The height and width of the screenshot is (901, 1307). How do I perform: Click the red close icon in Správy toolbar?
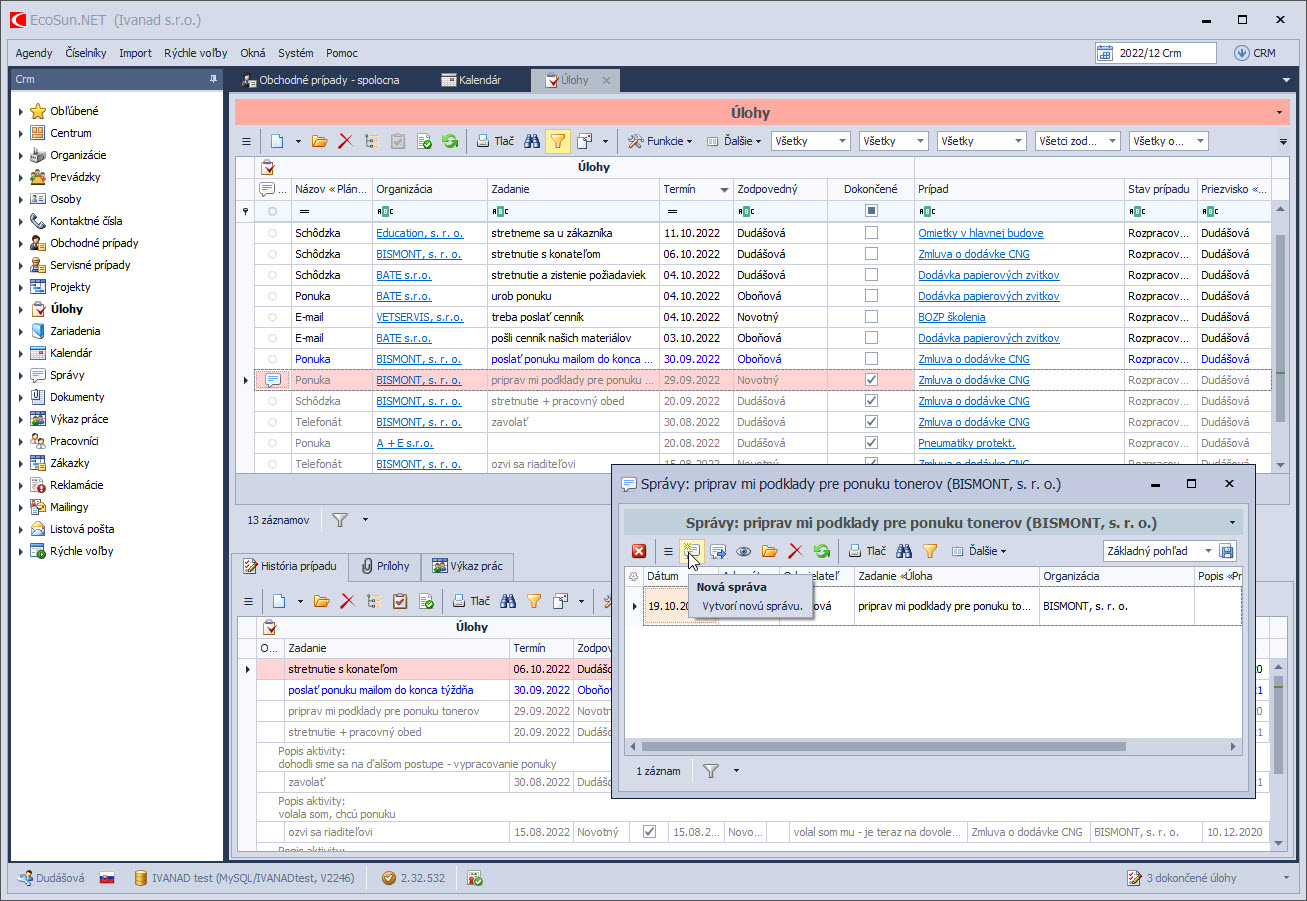pos(638,551)
